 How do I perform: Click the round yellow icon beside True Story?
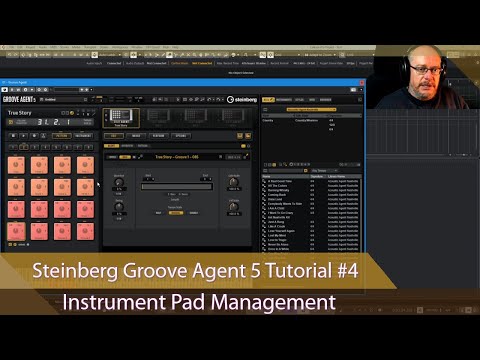click(72, 113)
